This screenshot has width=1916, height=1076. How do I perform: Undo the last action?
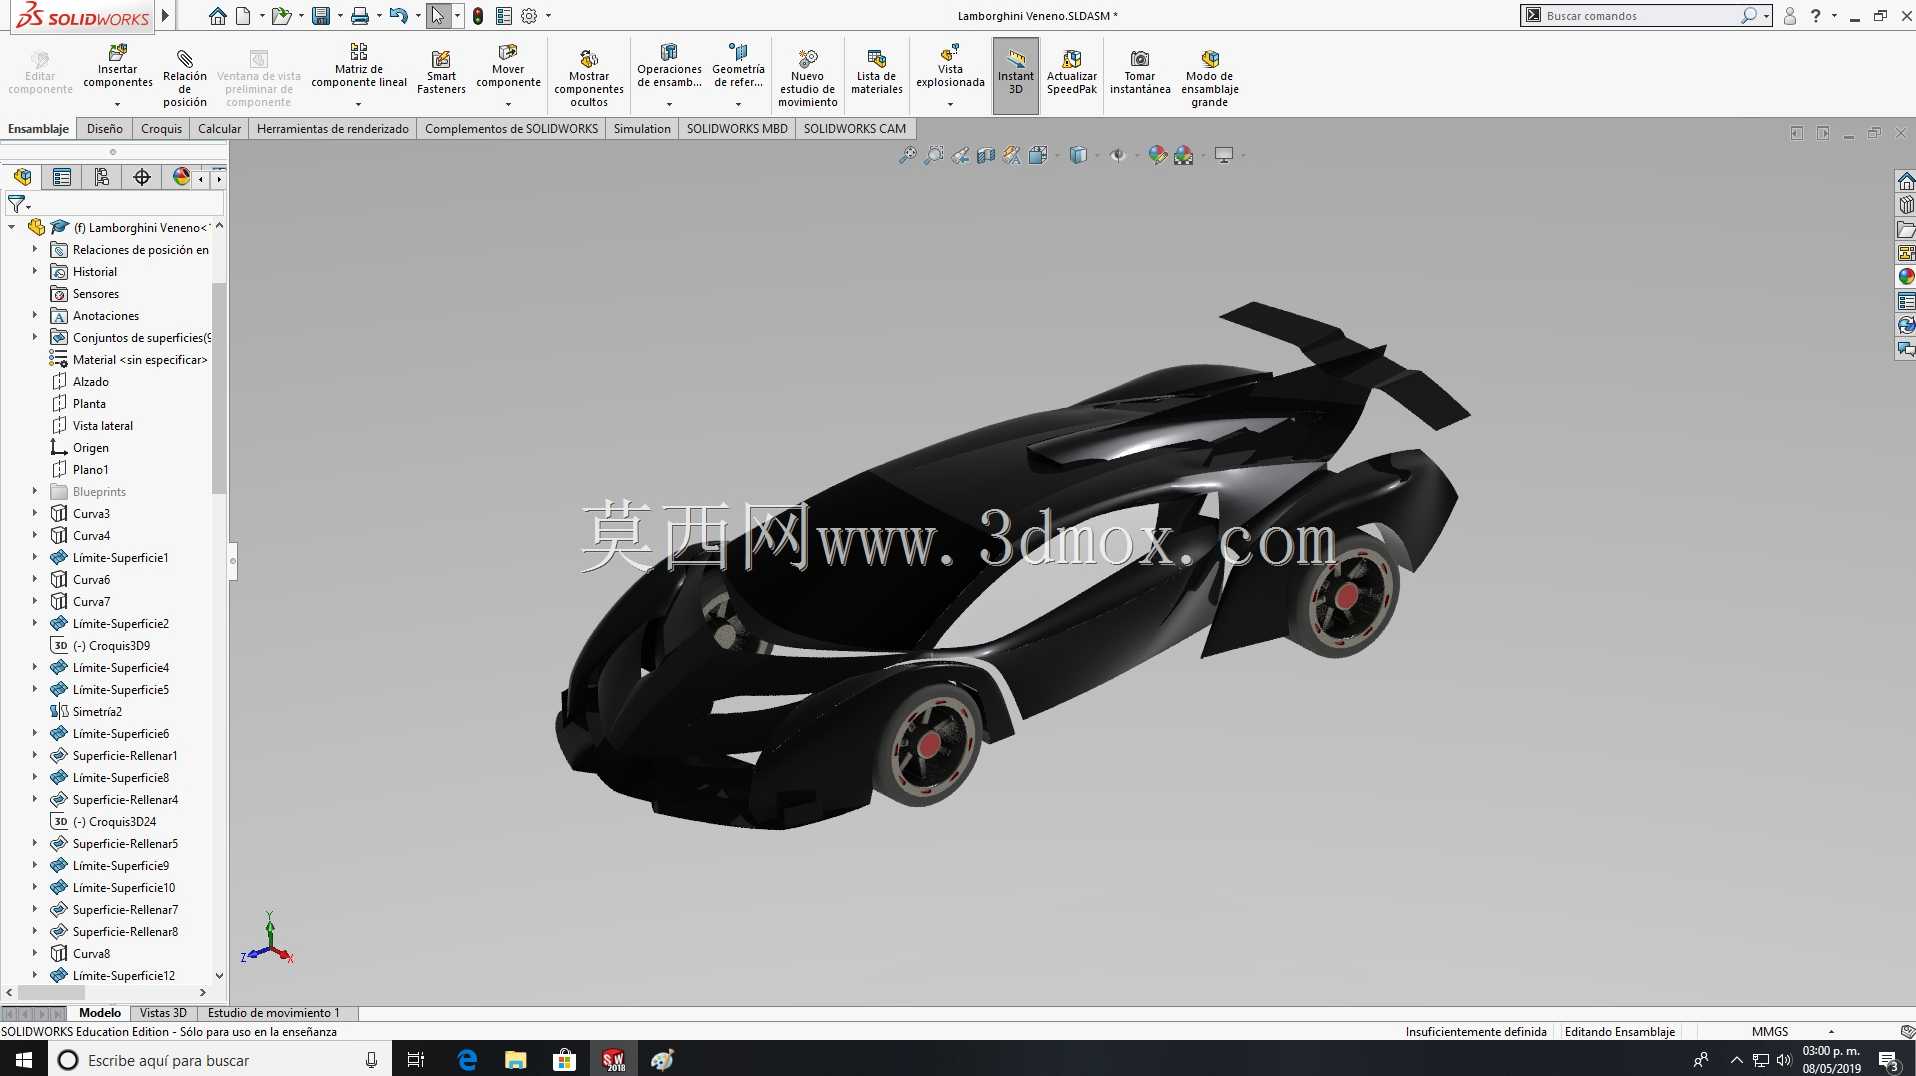click(398, 16)
